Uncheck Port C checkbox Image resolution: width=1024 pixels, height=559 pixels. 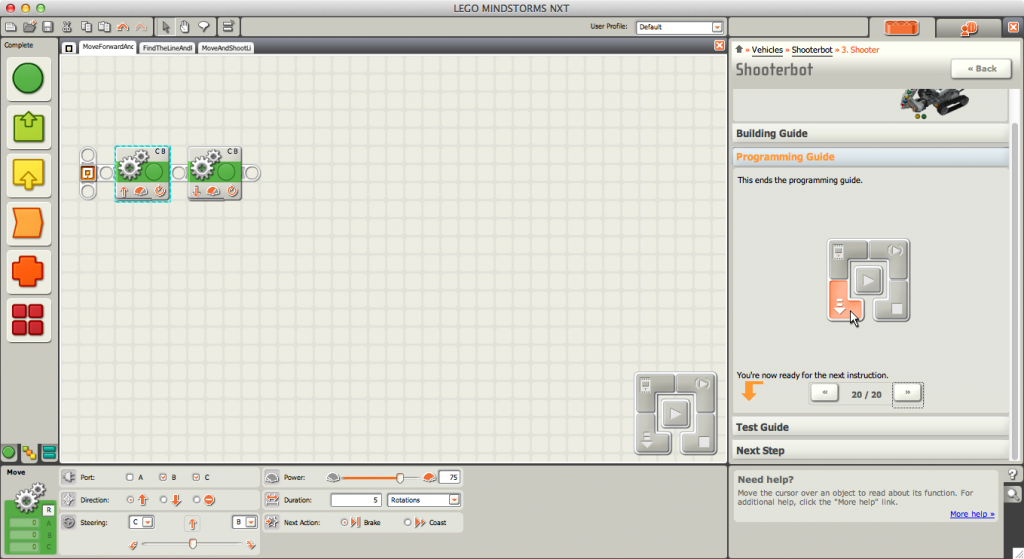pos(194,477)
